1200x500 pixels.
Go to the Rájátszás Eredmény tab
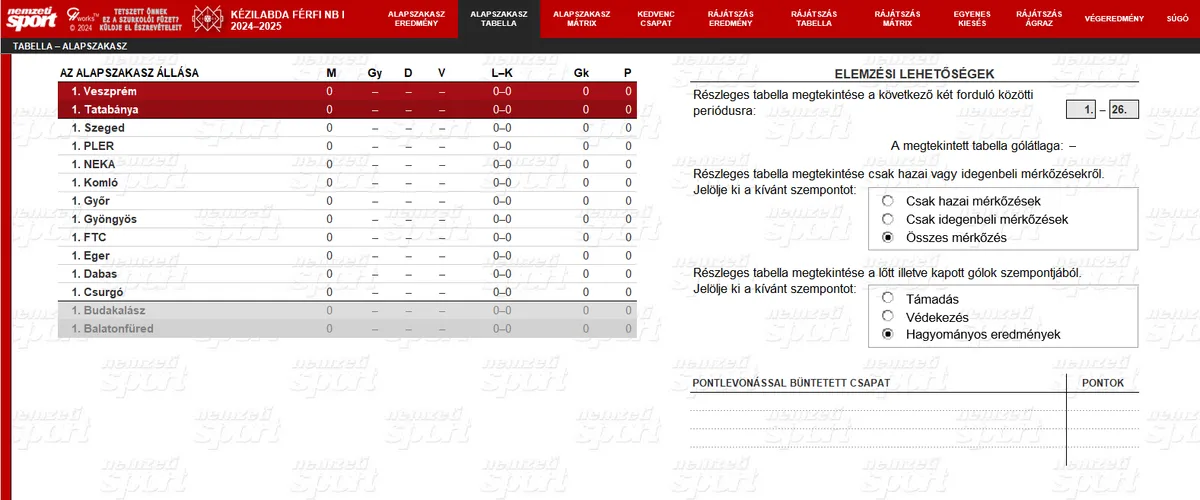pos(731,19)
